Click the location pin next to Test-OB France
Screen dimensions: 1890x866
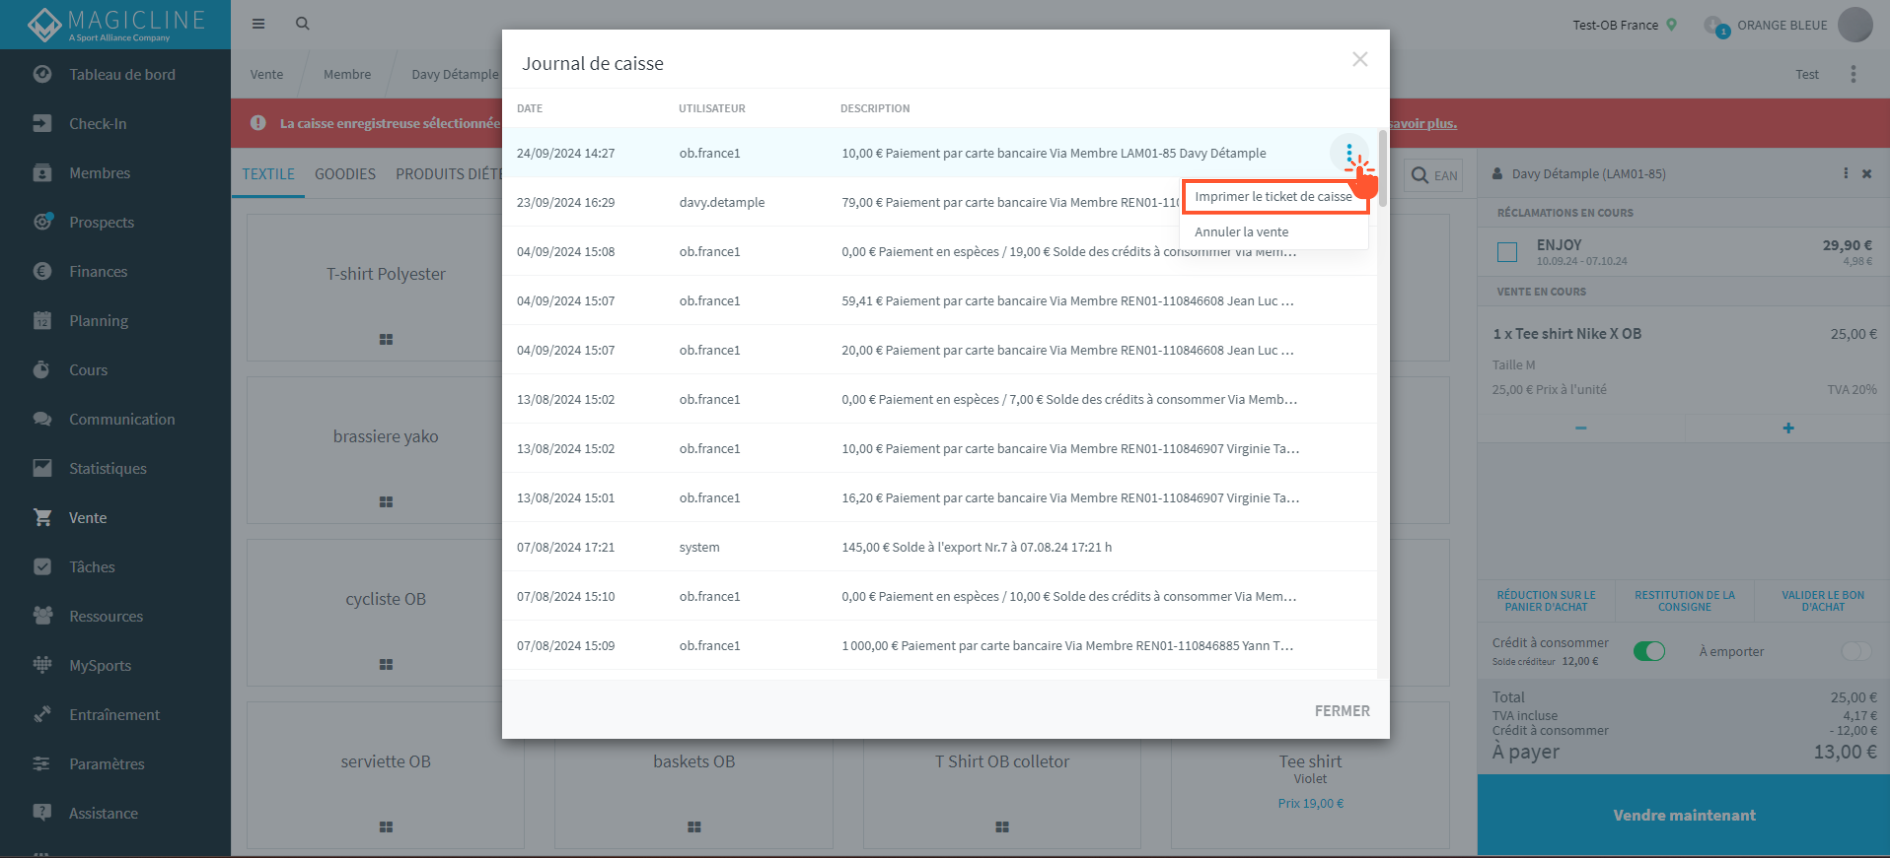(x=1671, y=25)
